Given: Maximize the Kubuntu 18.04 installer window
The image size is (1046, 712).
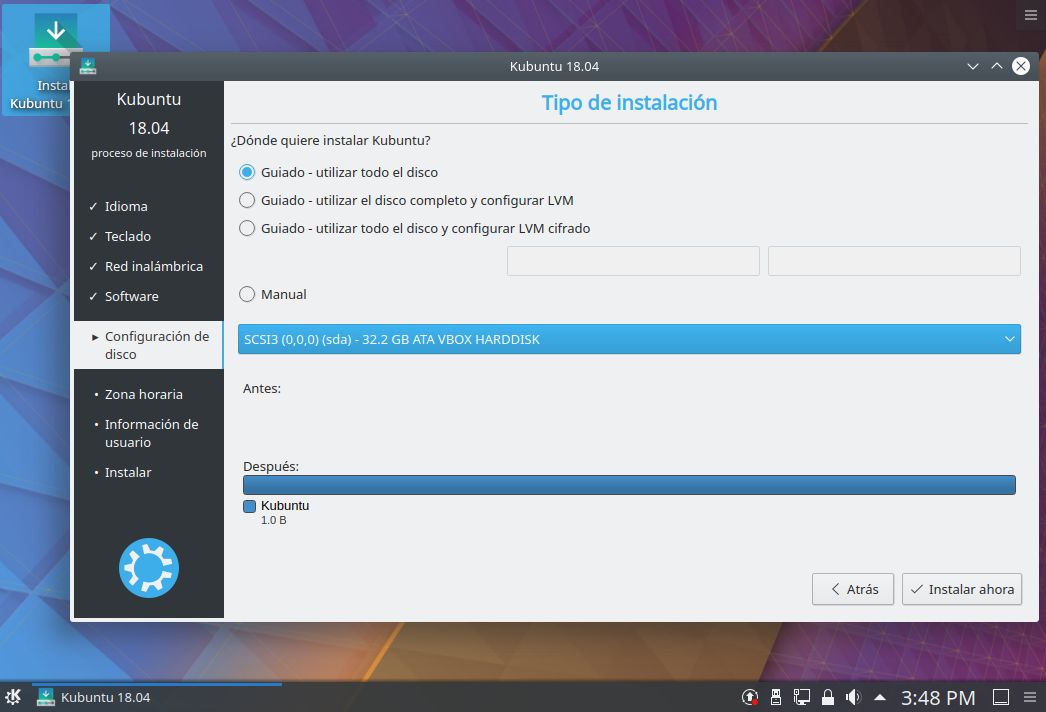Looking at the screenshot, I should click(x=997, y=66).
